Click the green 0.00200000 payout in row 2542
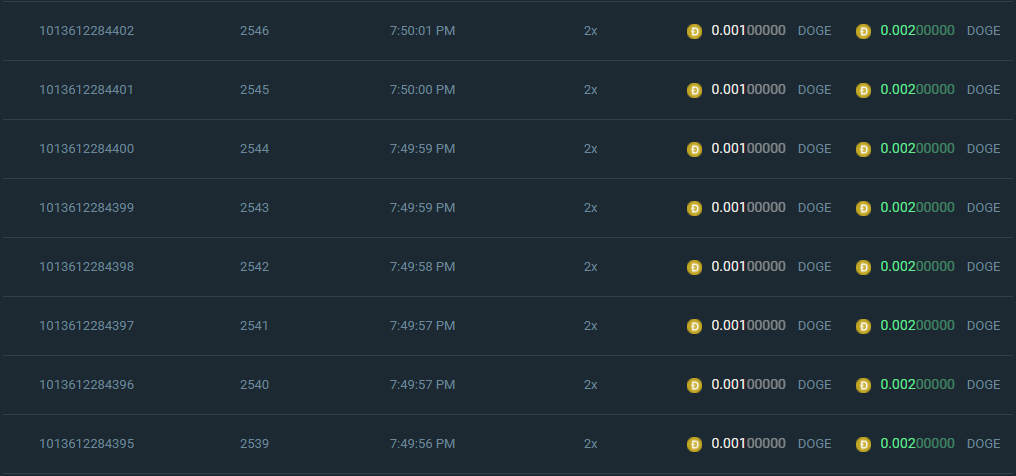 (x=917, y=267)
